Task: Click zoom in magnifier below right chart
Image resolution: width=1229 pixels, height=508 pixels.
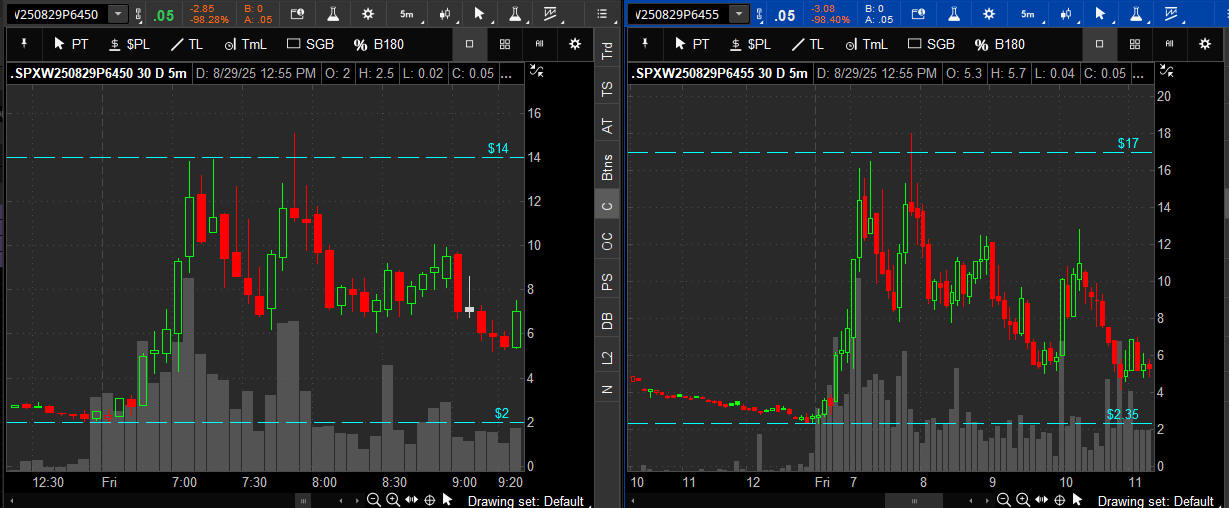Action: (1039, 500)
